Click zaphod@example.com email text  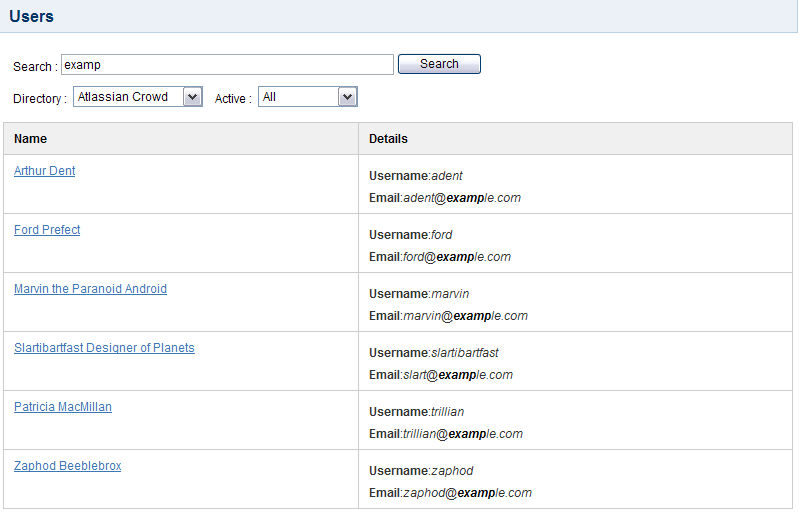[x=467, y=493]
